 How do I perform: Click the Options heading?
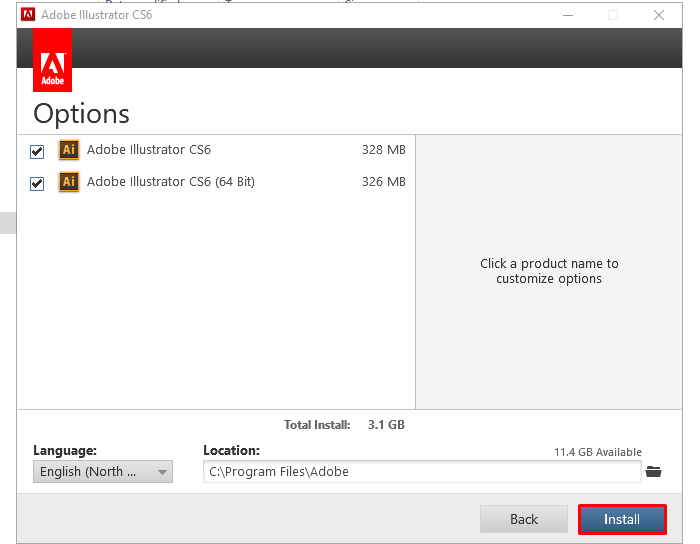tap(82, 113)
